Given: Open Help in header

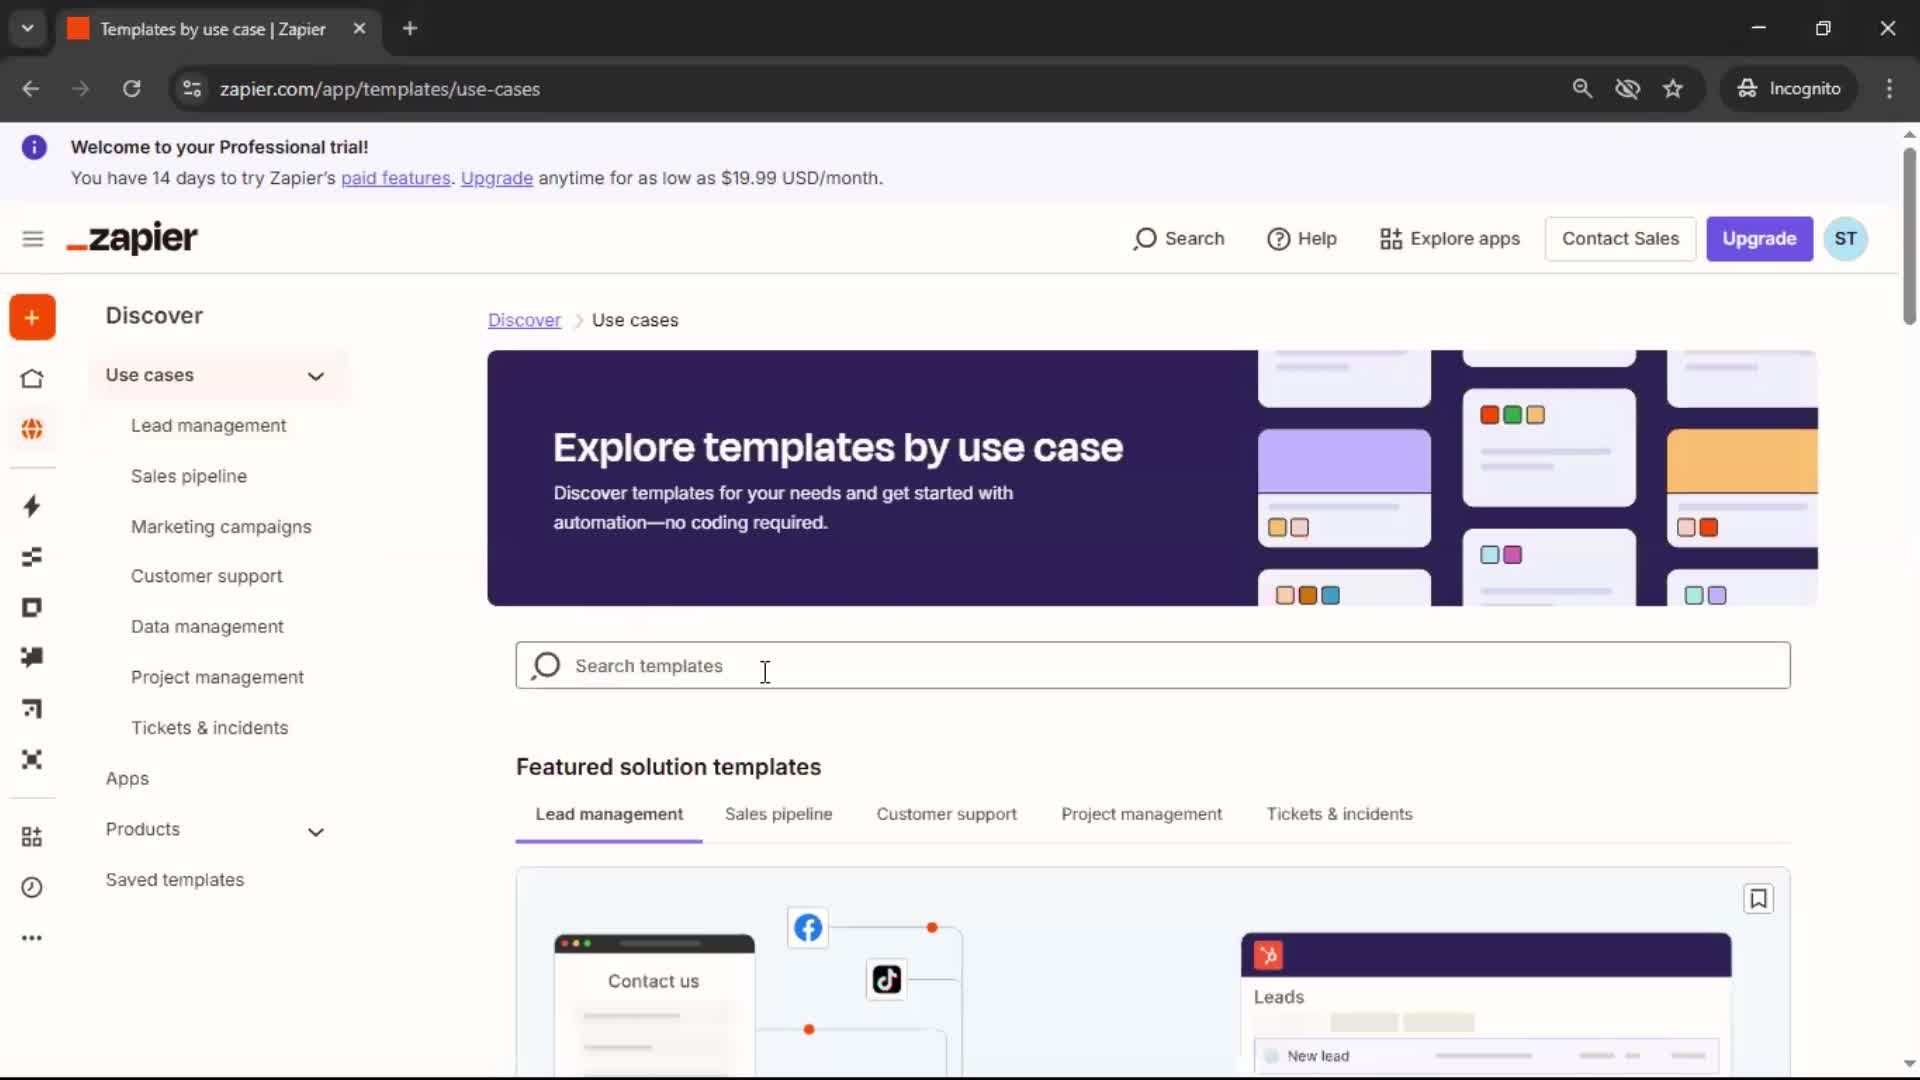Looking at the screenshot, I should coord(1302,239).
